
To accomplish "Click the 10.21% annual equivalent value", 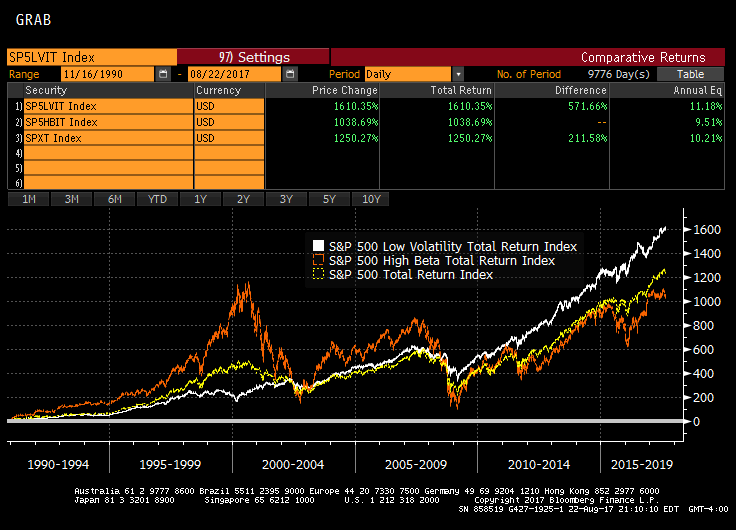I will coord(706,138).
